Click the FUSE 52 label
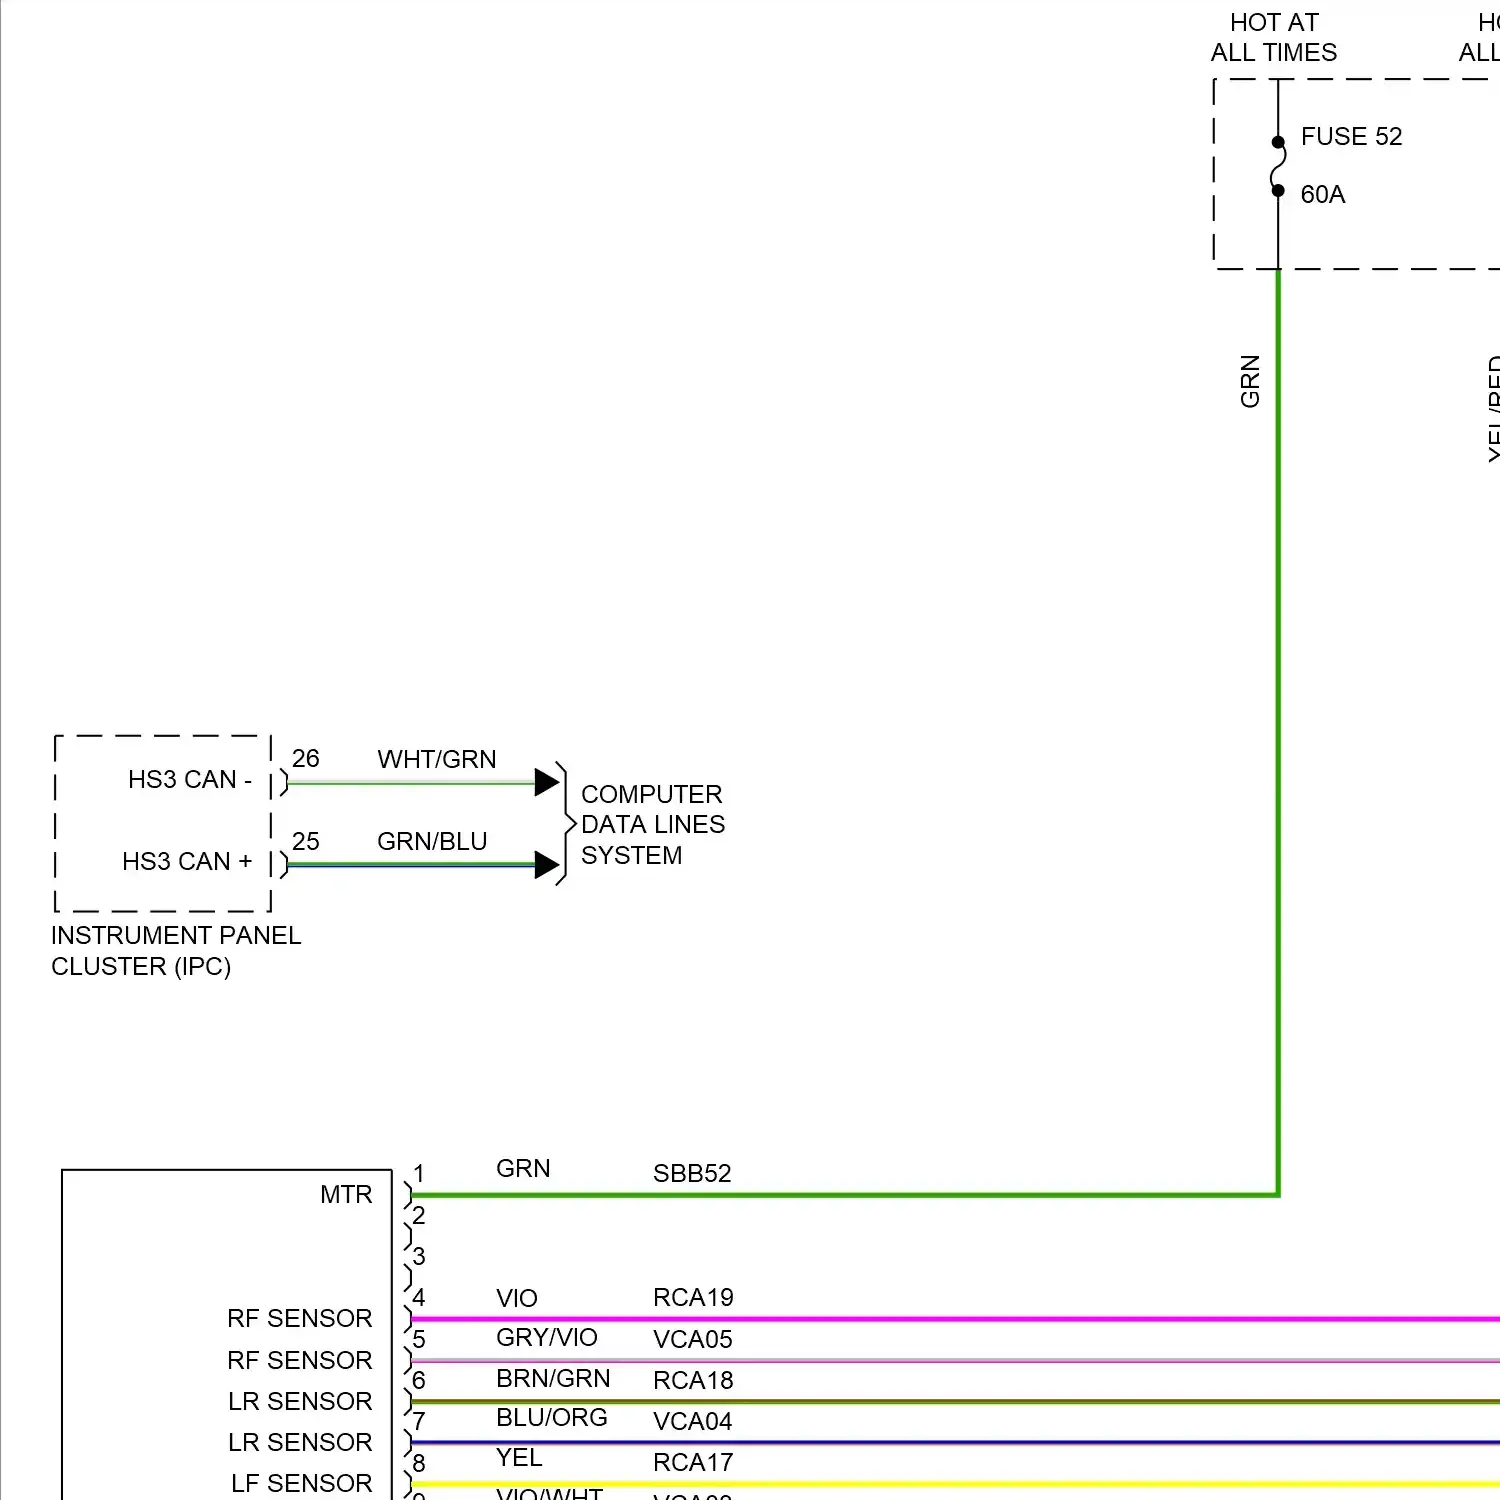This screenshot has width=1500, height=1500. [1351, 136]
